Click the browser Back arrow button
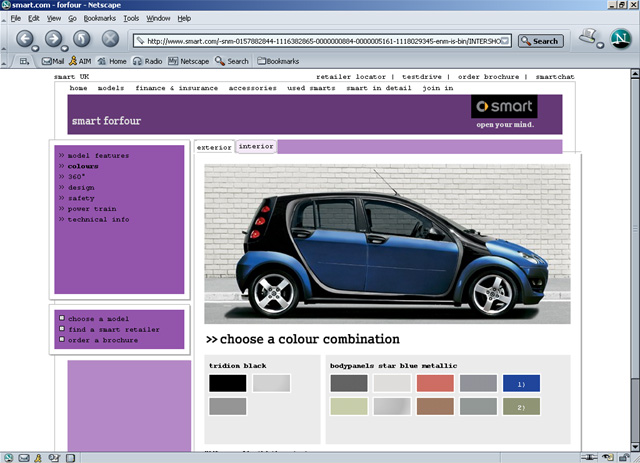This screenshot has width=640, height=463. click(x=26, y=40)
